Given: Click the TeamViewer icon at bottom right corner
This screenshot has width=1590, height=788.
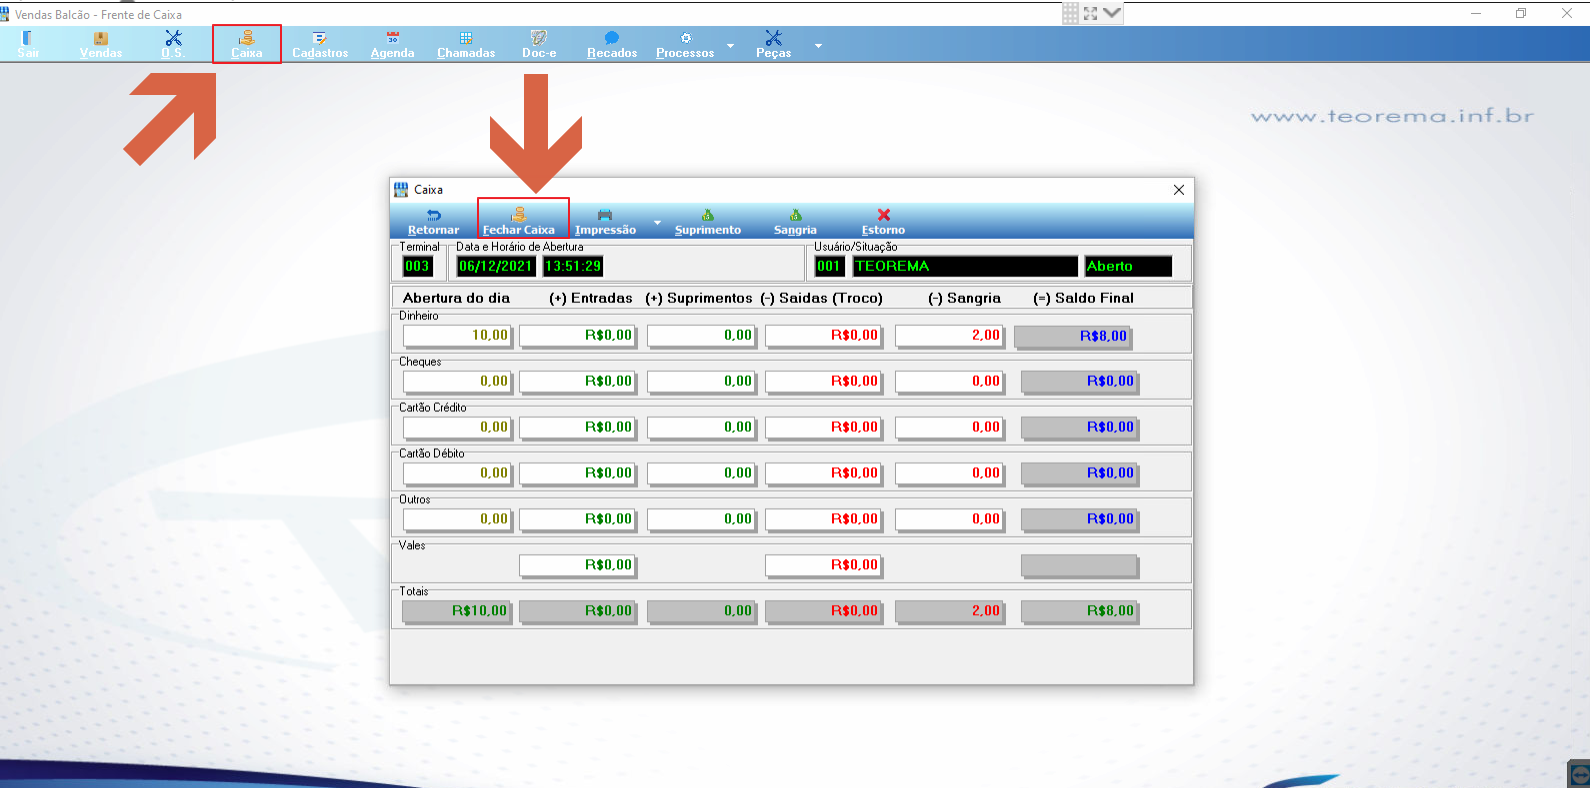Looking at the screenshot, I should click(1579, 775).
